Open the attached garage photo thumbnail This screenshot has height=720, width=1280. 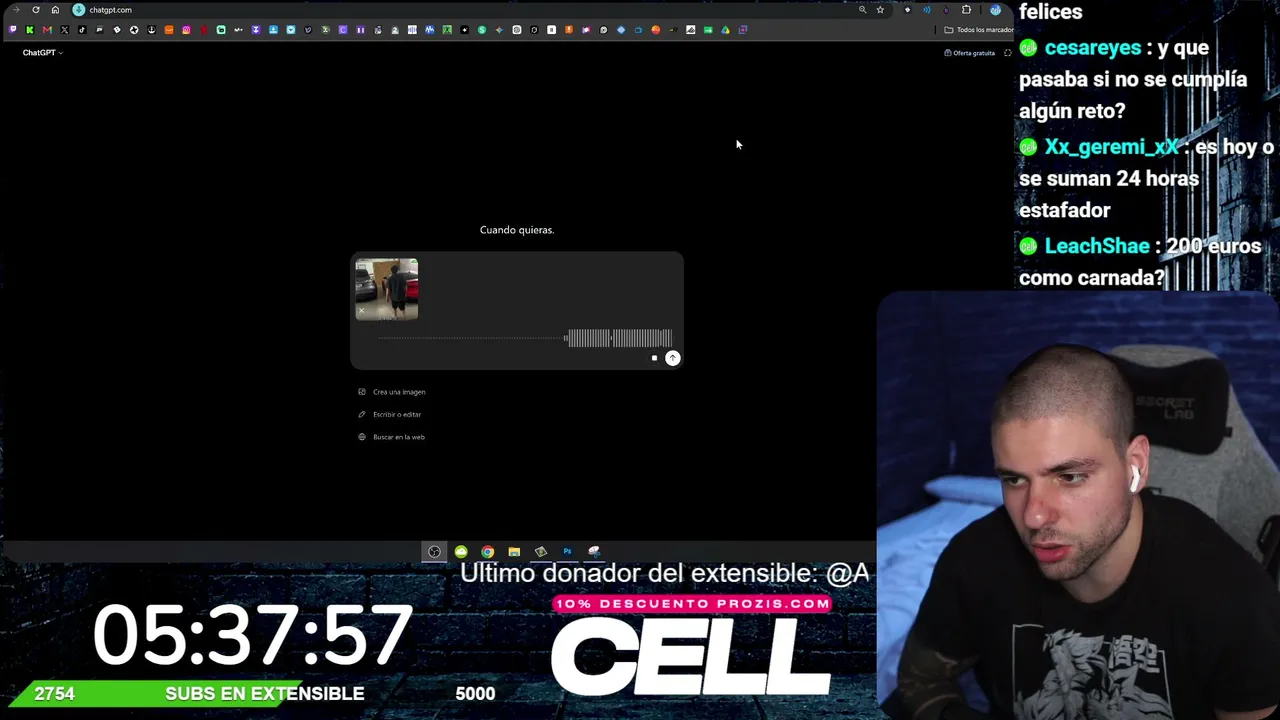pos(387,289)
